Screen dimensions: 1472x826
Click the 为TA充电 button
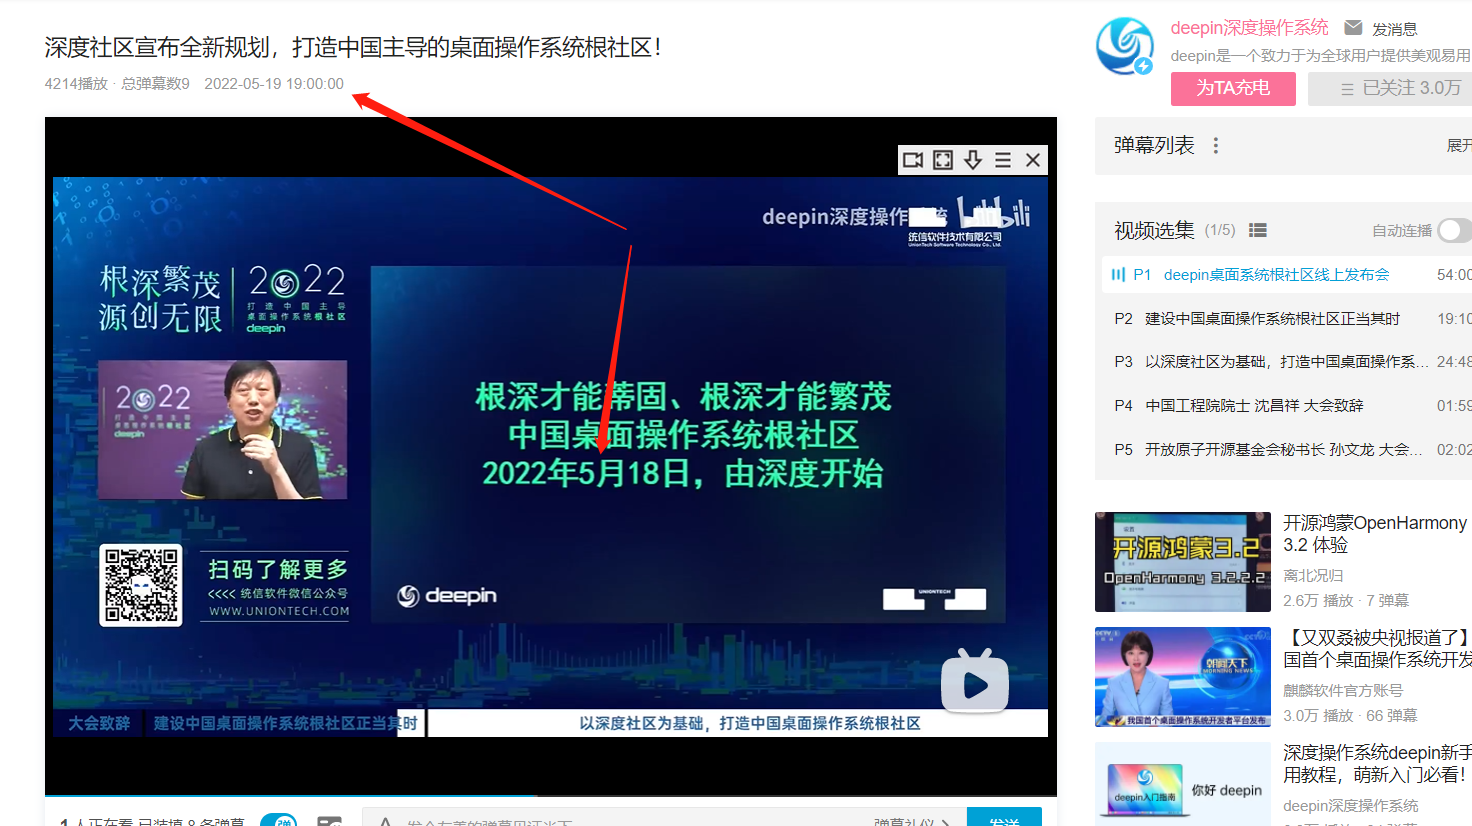pos(1233,89)
